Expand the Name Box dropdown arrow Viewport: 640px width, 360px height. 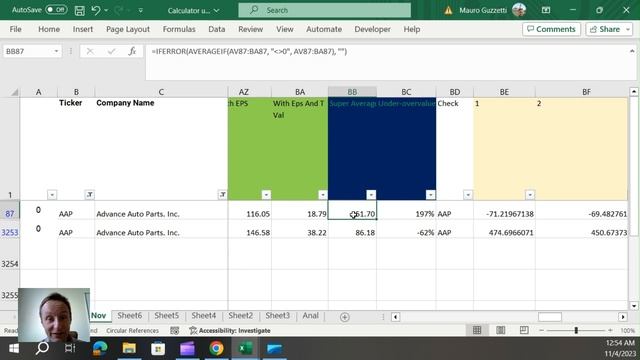56,51
